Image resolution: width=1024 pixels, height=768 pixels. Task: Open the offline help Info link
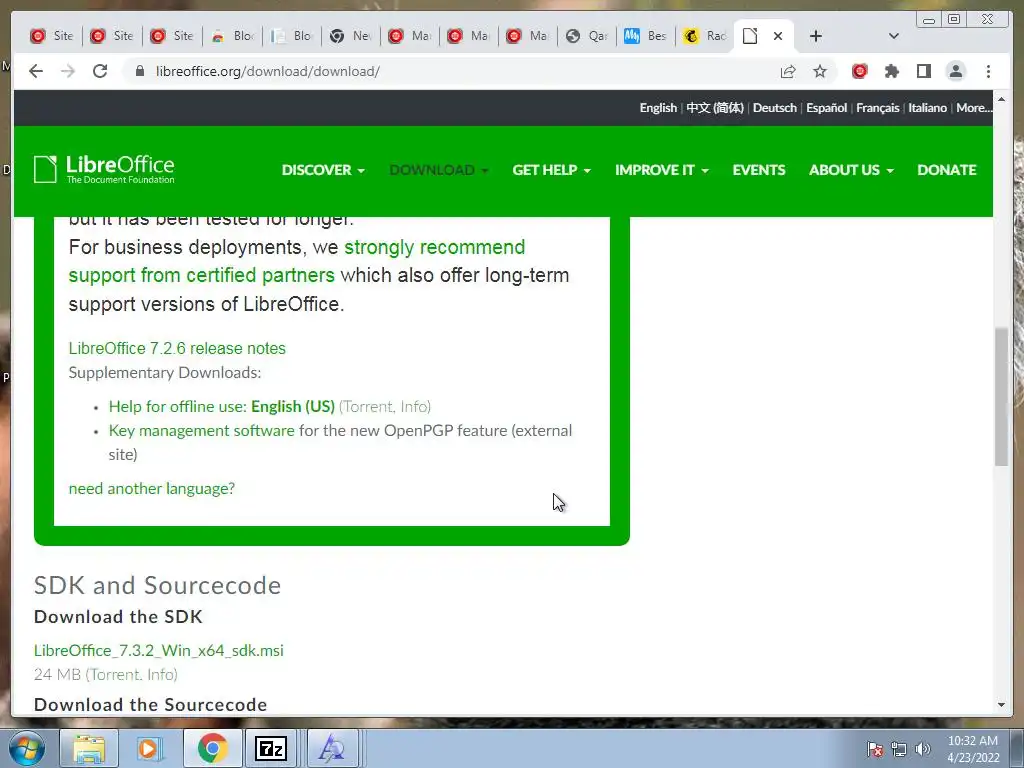pyautogui.click(x=414, y=406)
